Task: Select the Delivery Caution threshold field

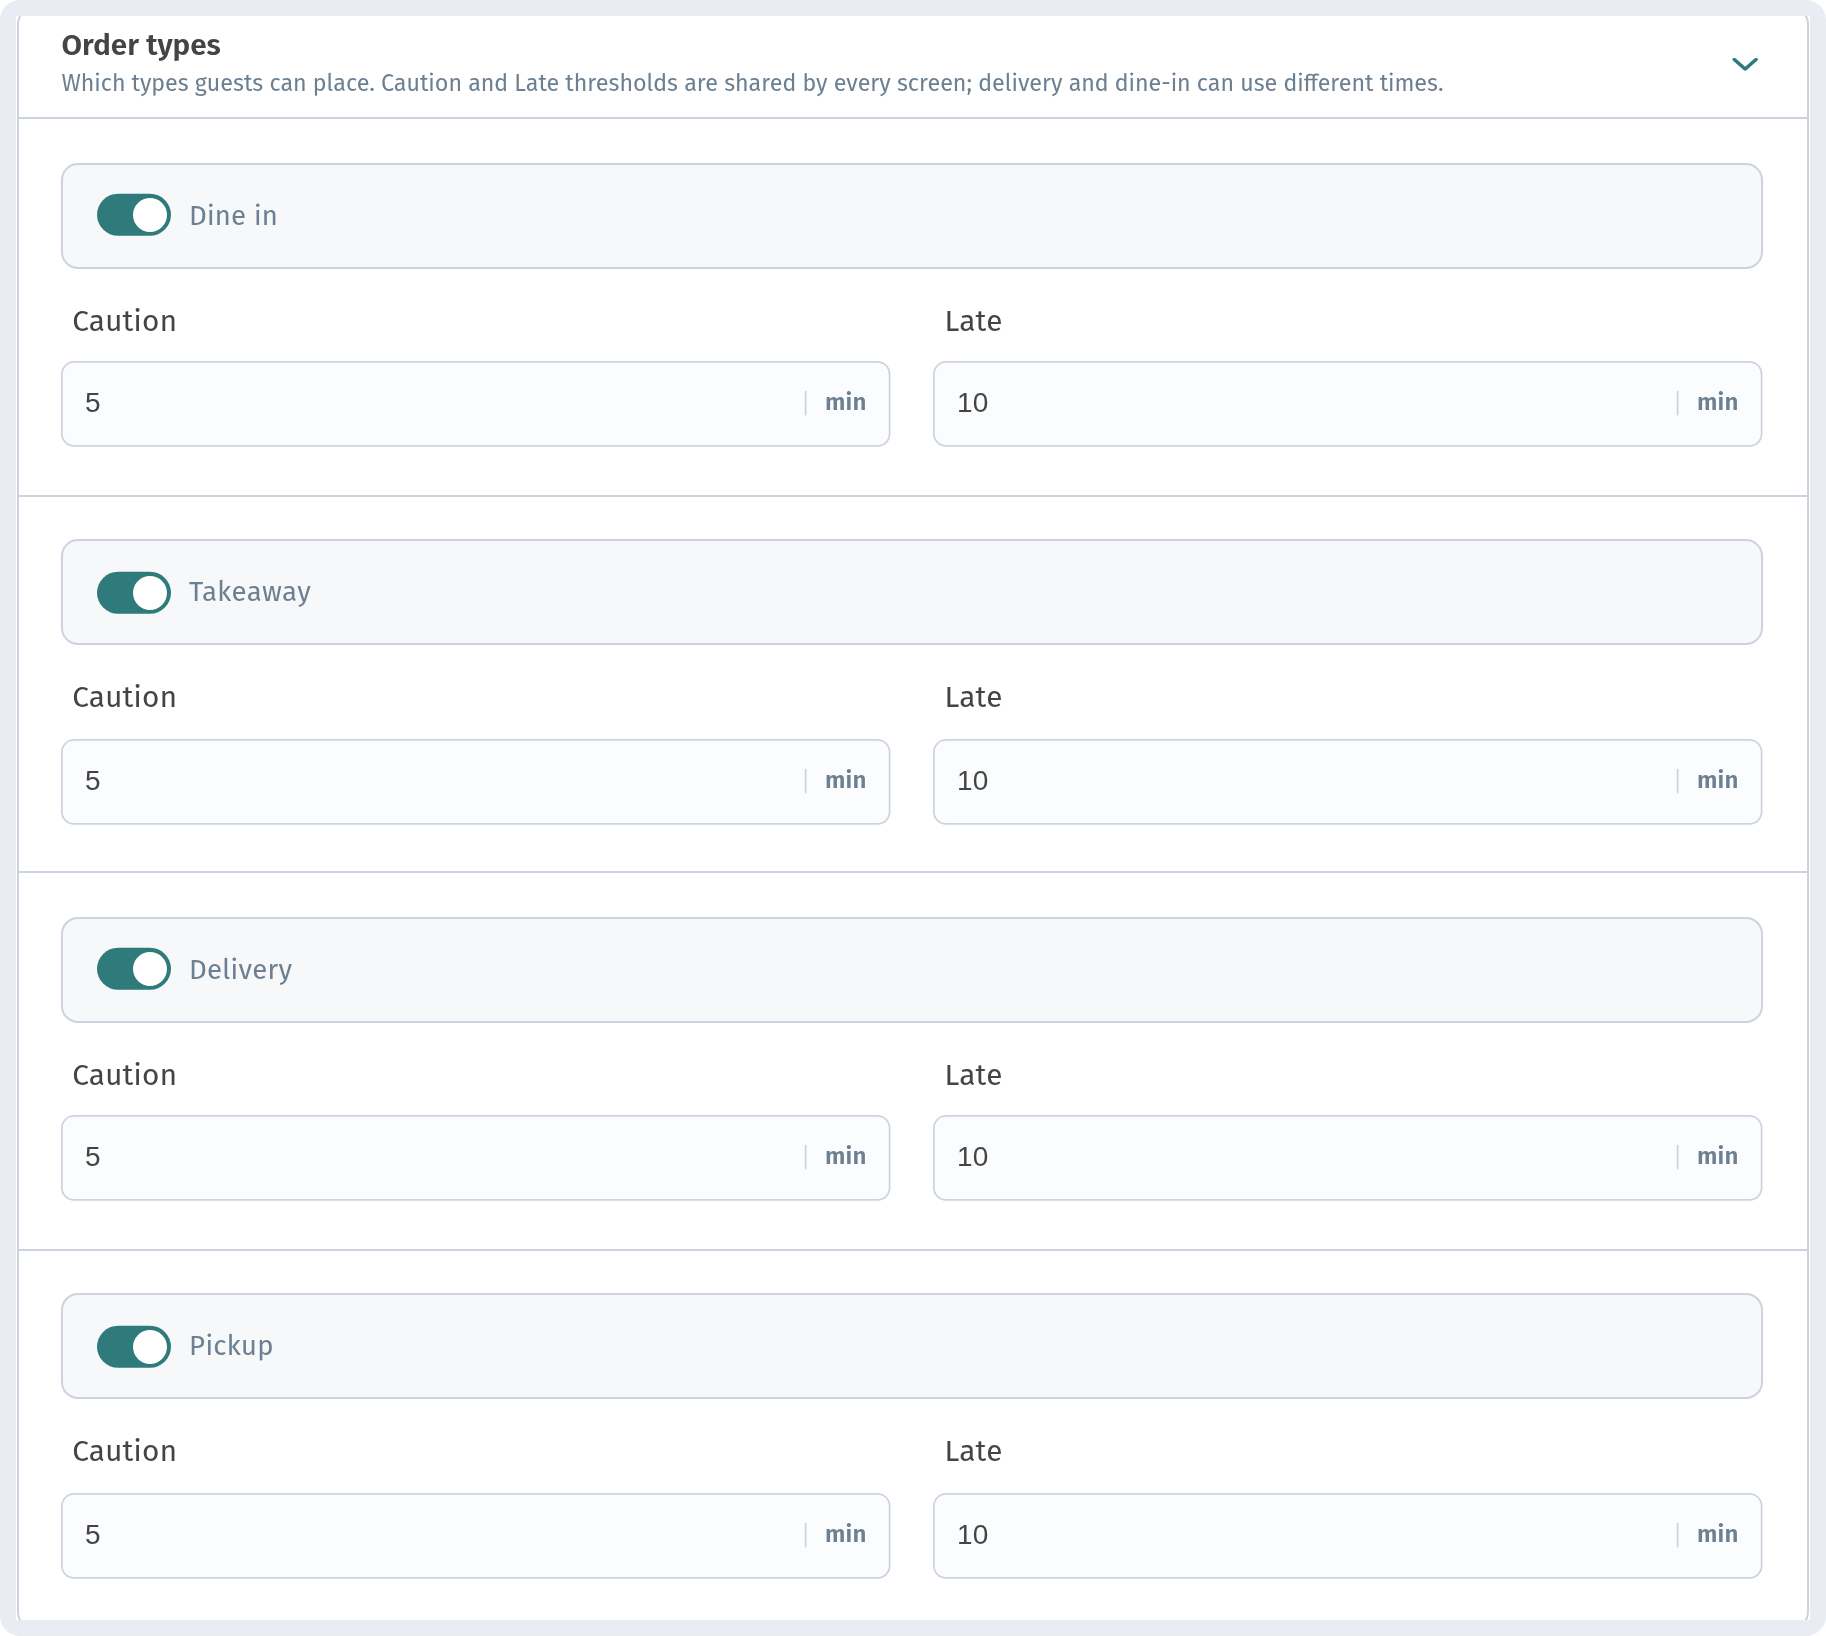Action: pos(475,1158)
